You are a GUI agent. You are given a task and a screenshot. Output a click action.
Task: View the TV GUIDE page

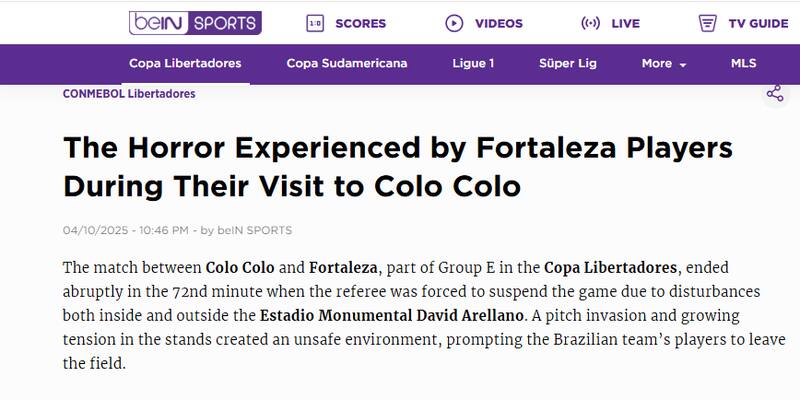757,22
